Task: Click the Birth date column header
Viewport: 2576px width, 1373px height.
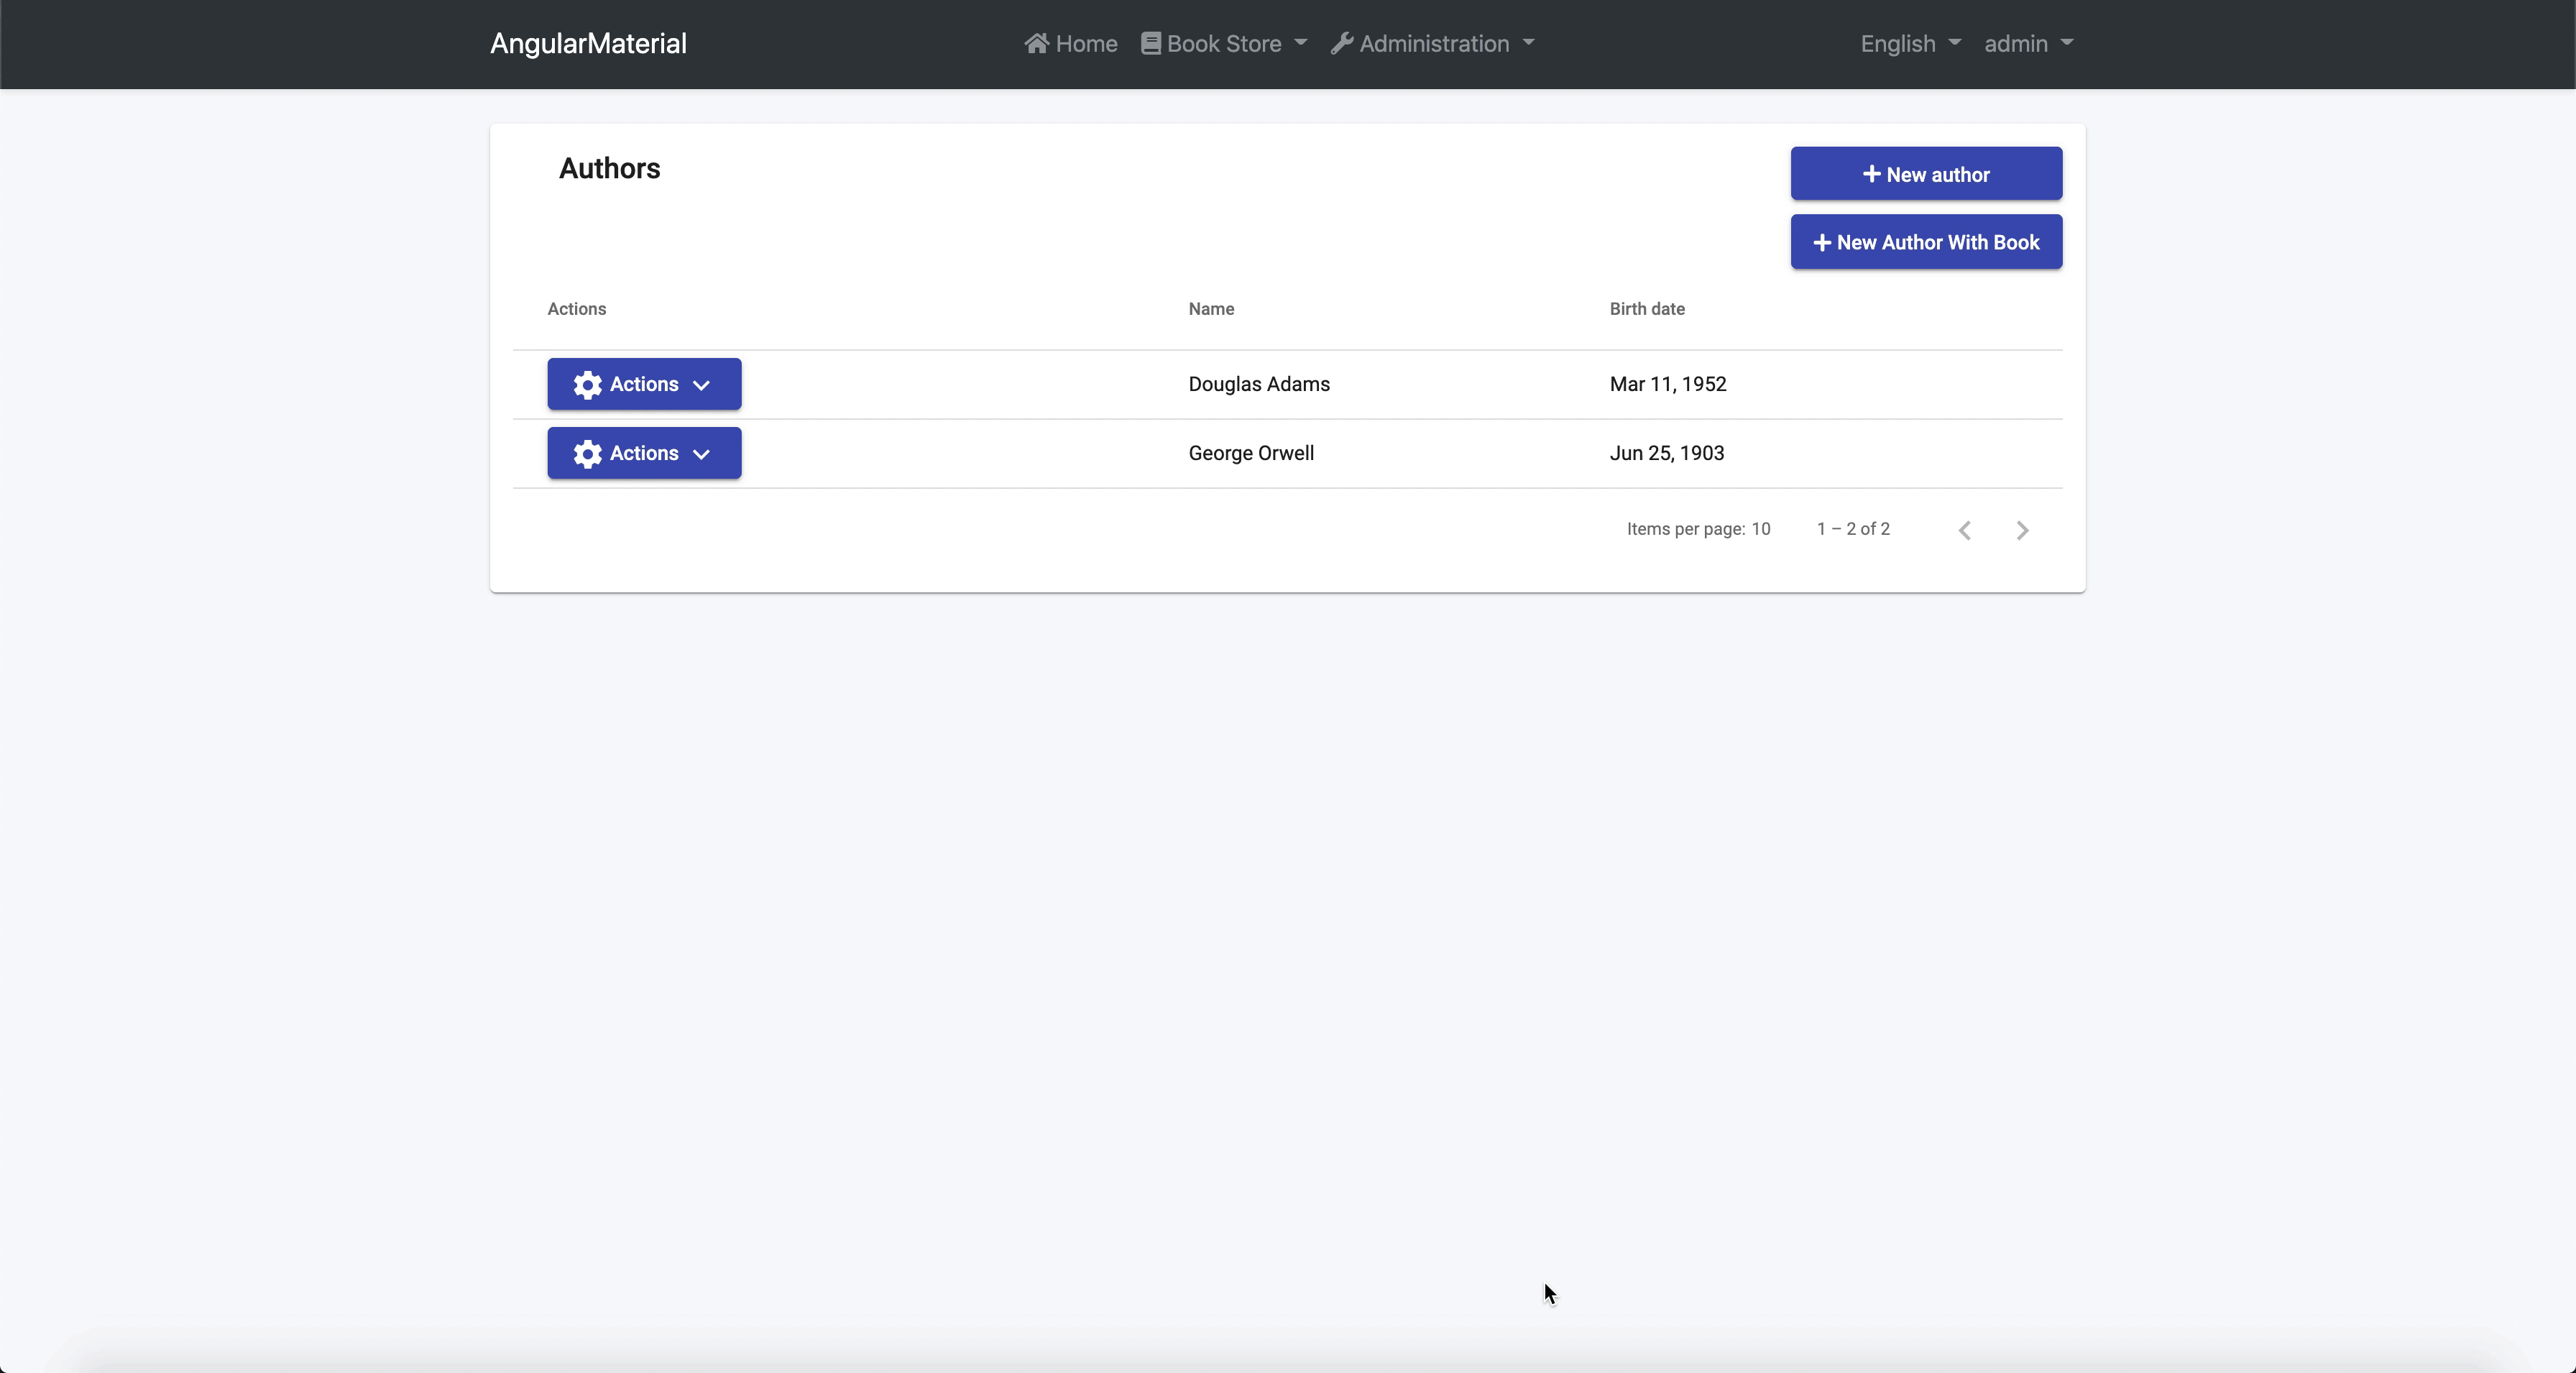Action: click(1646, 309)
